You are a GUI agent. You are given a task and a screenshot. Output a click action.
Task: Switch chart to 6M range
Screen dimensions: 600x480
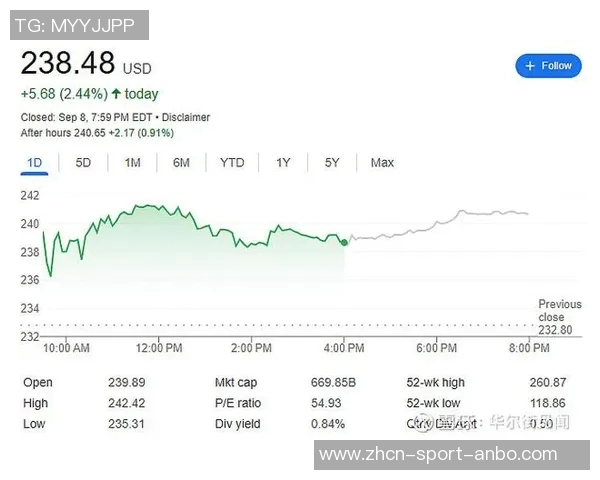pos(181,163)
